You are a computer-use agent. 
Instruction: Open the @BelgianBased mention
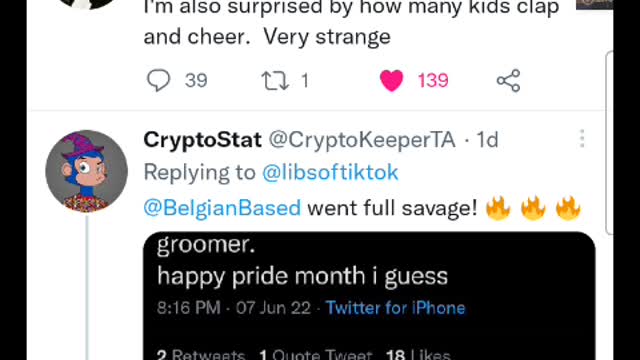(x=222, y=208)
